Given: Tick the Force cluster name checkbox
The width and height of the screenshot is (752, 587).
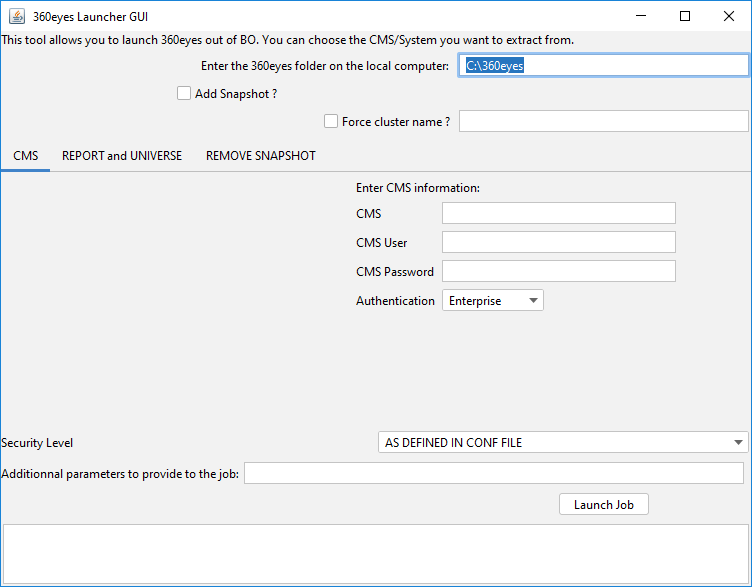Looking at the screenshot, I should [x=331, y=121].
